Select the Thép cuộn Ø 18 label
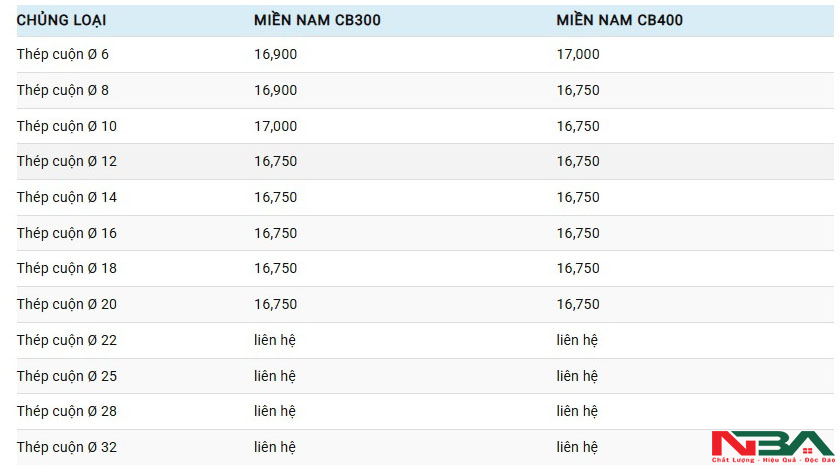The width and height of the screenshot is (840, 468). pyautogui.click(x=67, y=268)
